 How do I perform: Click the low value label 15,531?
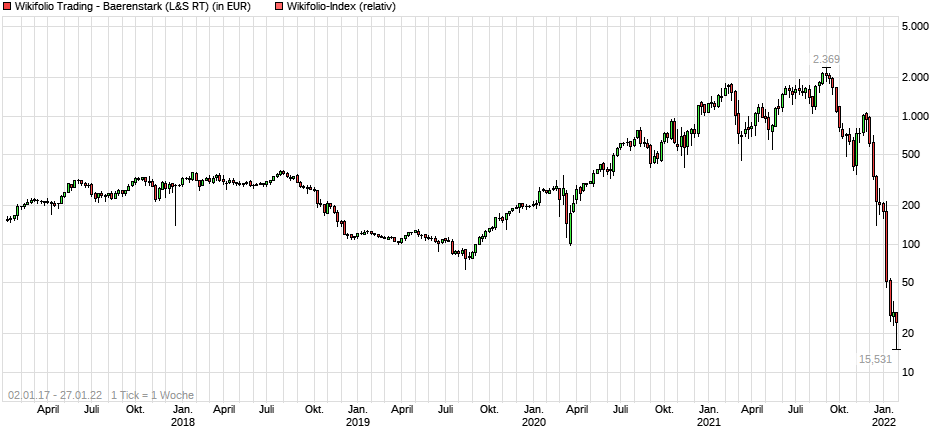click(x=875, y=360)
